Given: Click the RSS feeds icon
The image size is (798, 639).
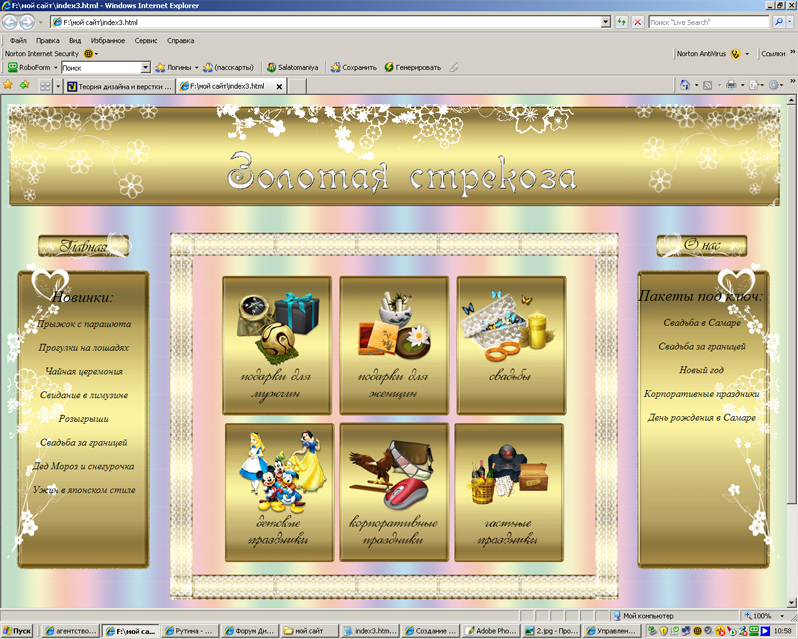Looking at the screenshot, I should click(707, 85).
